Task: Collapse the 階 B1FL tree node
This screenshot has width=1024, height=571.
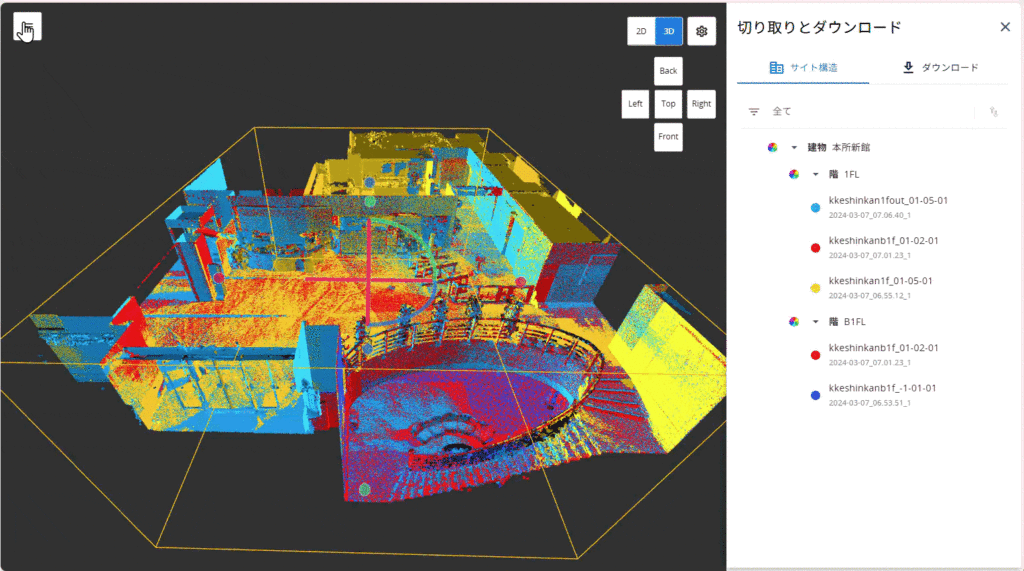Action: point(815,322)
